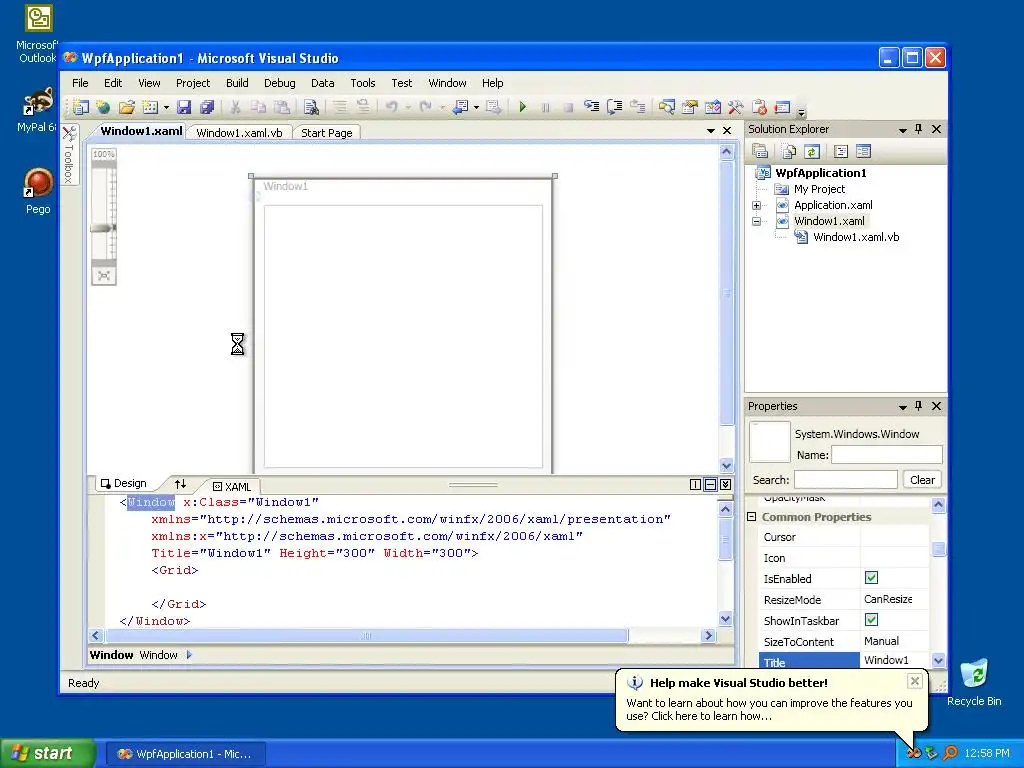Open the Debug menu
This screenshot has height=768, width=1024.
coord(280,83)
